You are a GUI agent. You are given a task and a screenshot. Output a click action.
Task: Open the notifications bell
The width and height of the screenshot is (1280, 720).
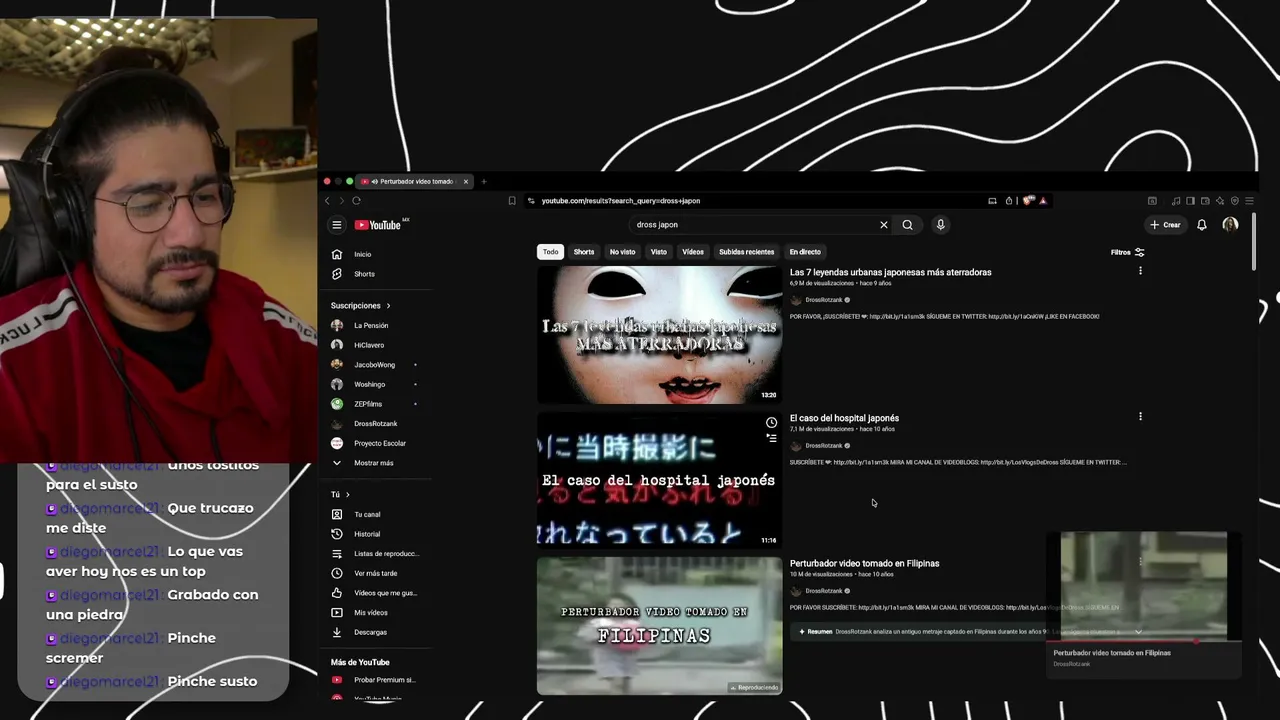pos(1202,225)
